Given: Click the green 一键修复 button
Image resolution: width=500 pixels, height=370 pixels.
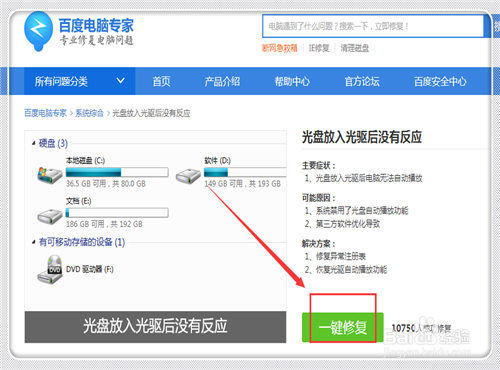Looking at the screenshot, I should pyautogui.click(x=343, y=327).
